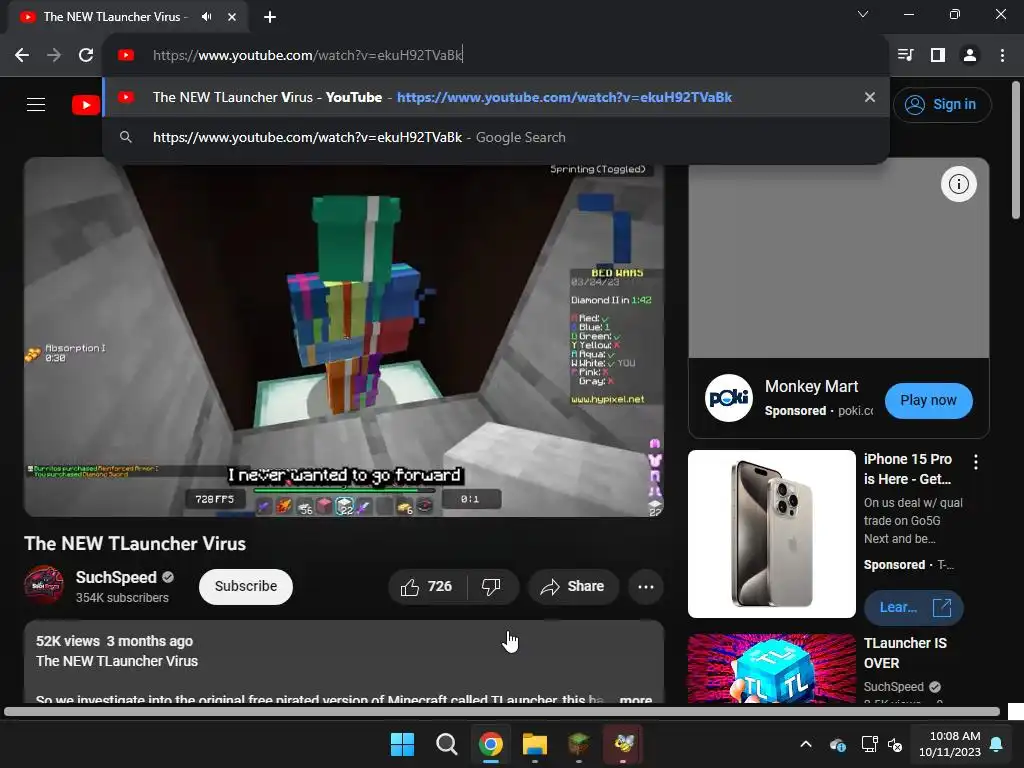
Task: Open the media control queue icon
Action: click(x=905, y=55)
